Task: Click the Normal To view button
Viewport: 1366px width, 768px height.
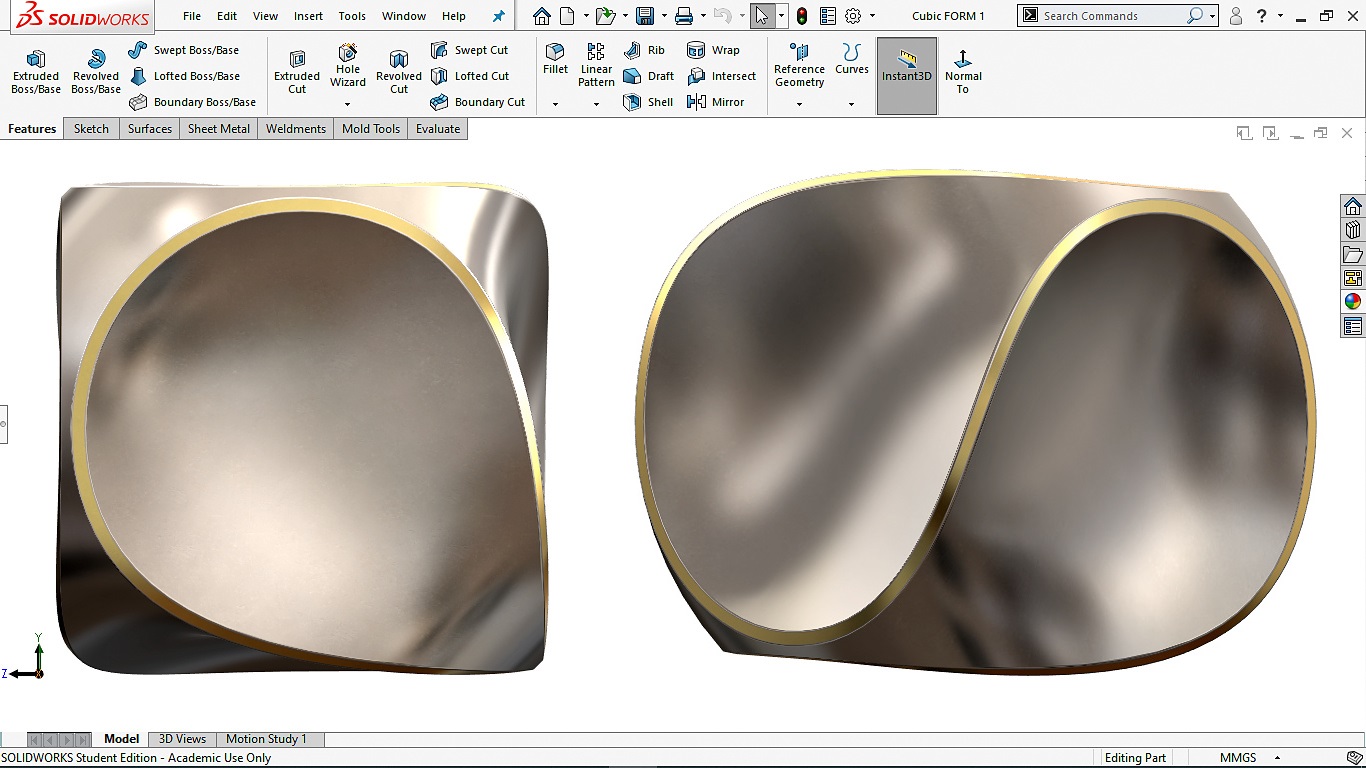Action: click(x=963, y=72)
